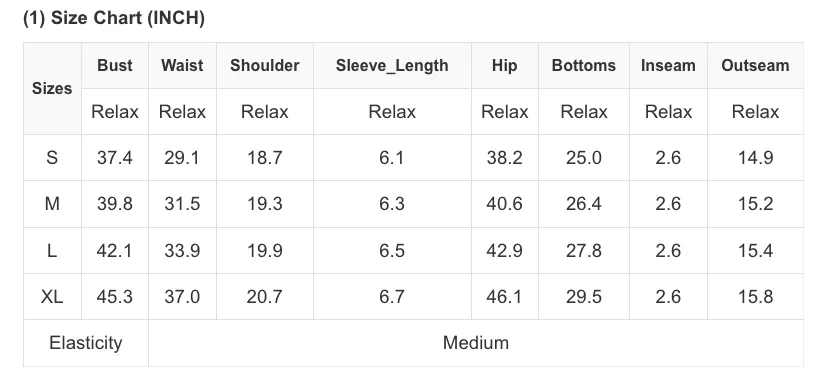Select the Inseam column header

tap(668, 65)
